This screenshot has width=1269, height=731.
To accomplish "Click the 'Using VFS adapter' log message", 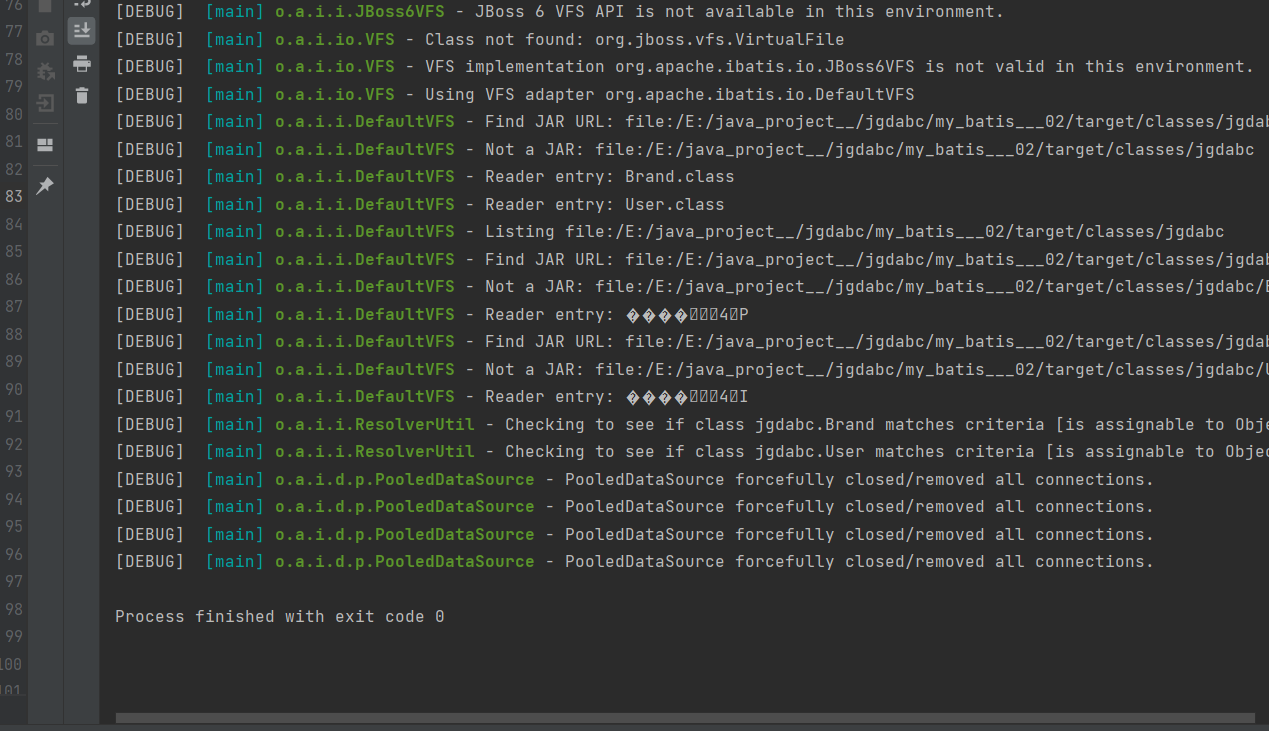I will 670,95.
